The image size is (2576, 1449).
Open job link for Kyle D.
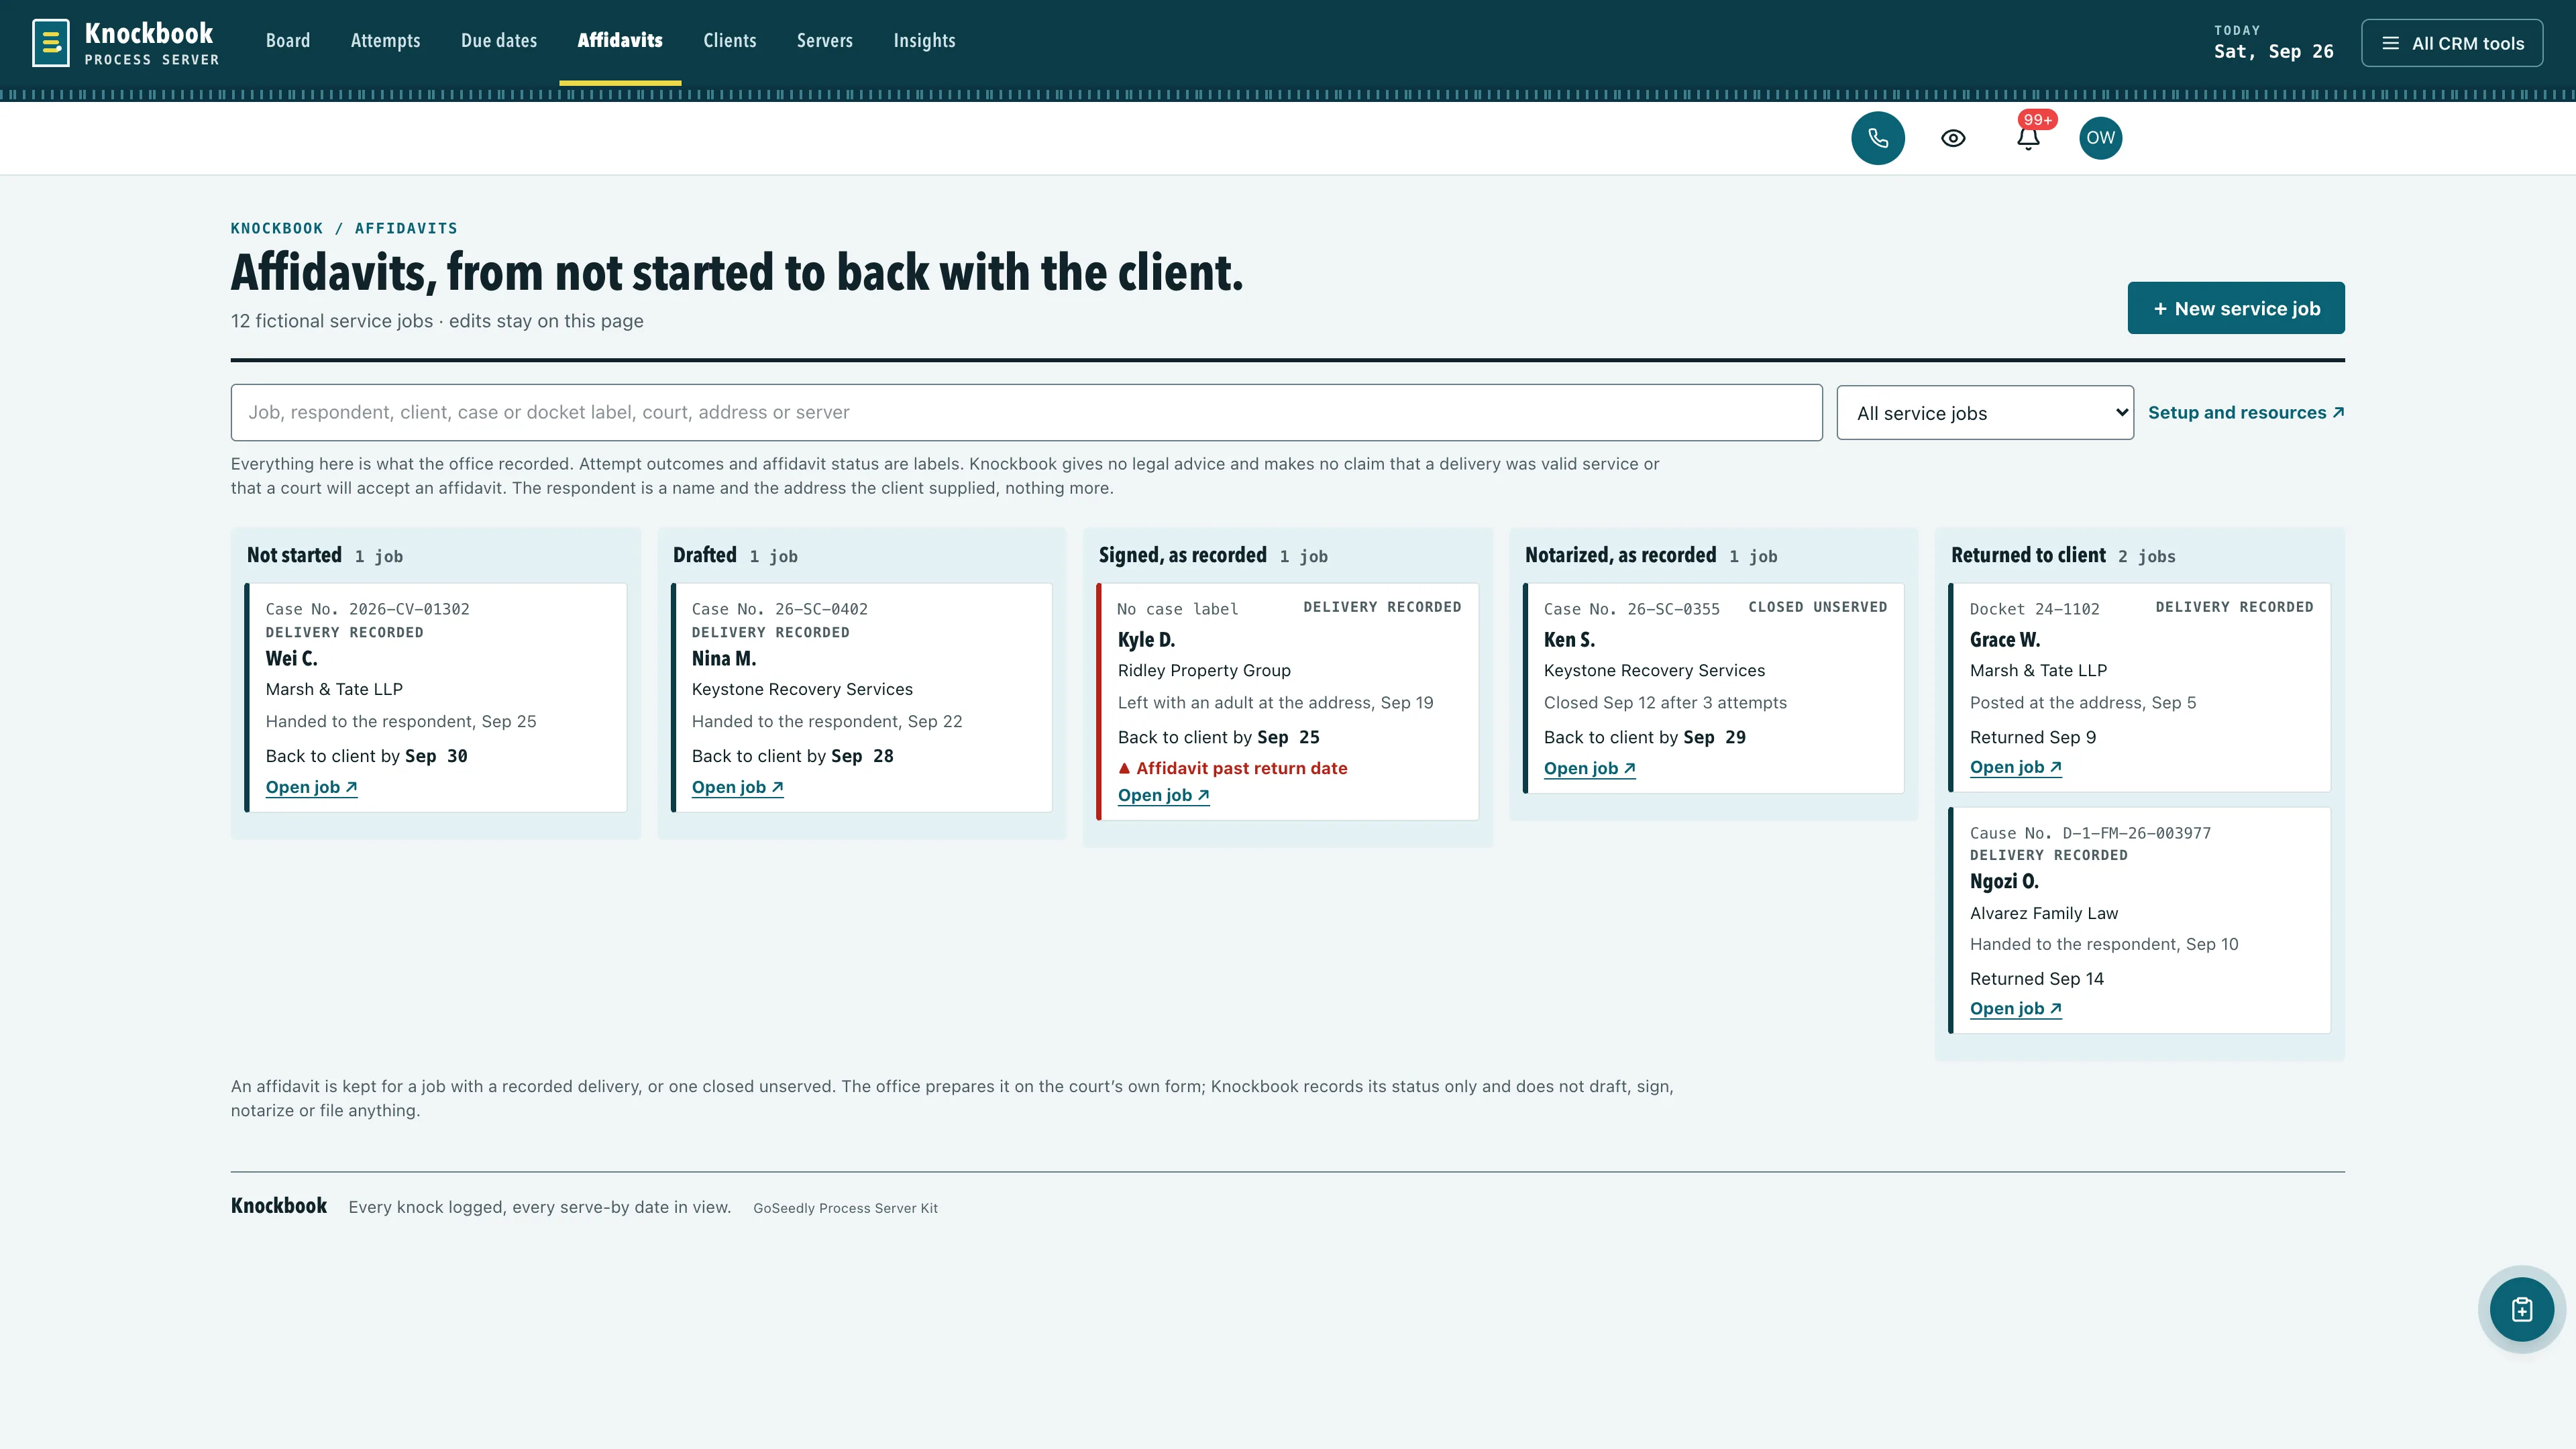coord(1163,795)
